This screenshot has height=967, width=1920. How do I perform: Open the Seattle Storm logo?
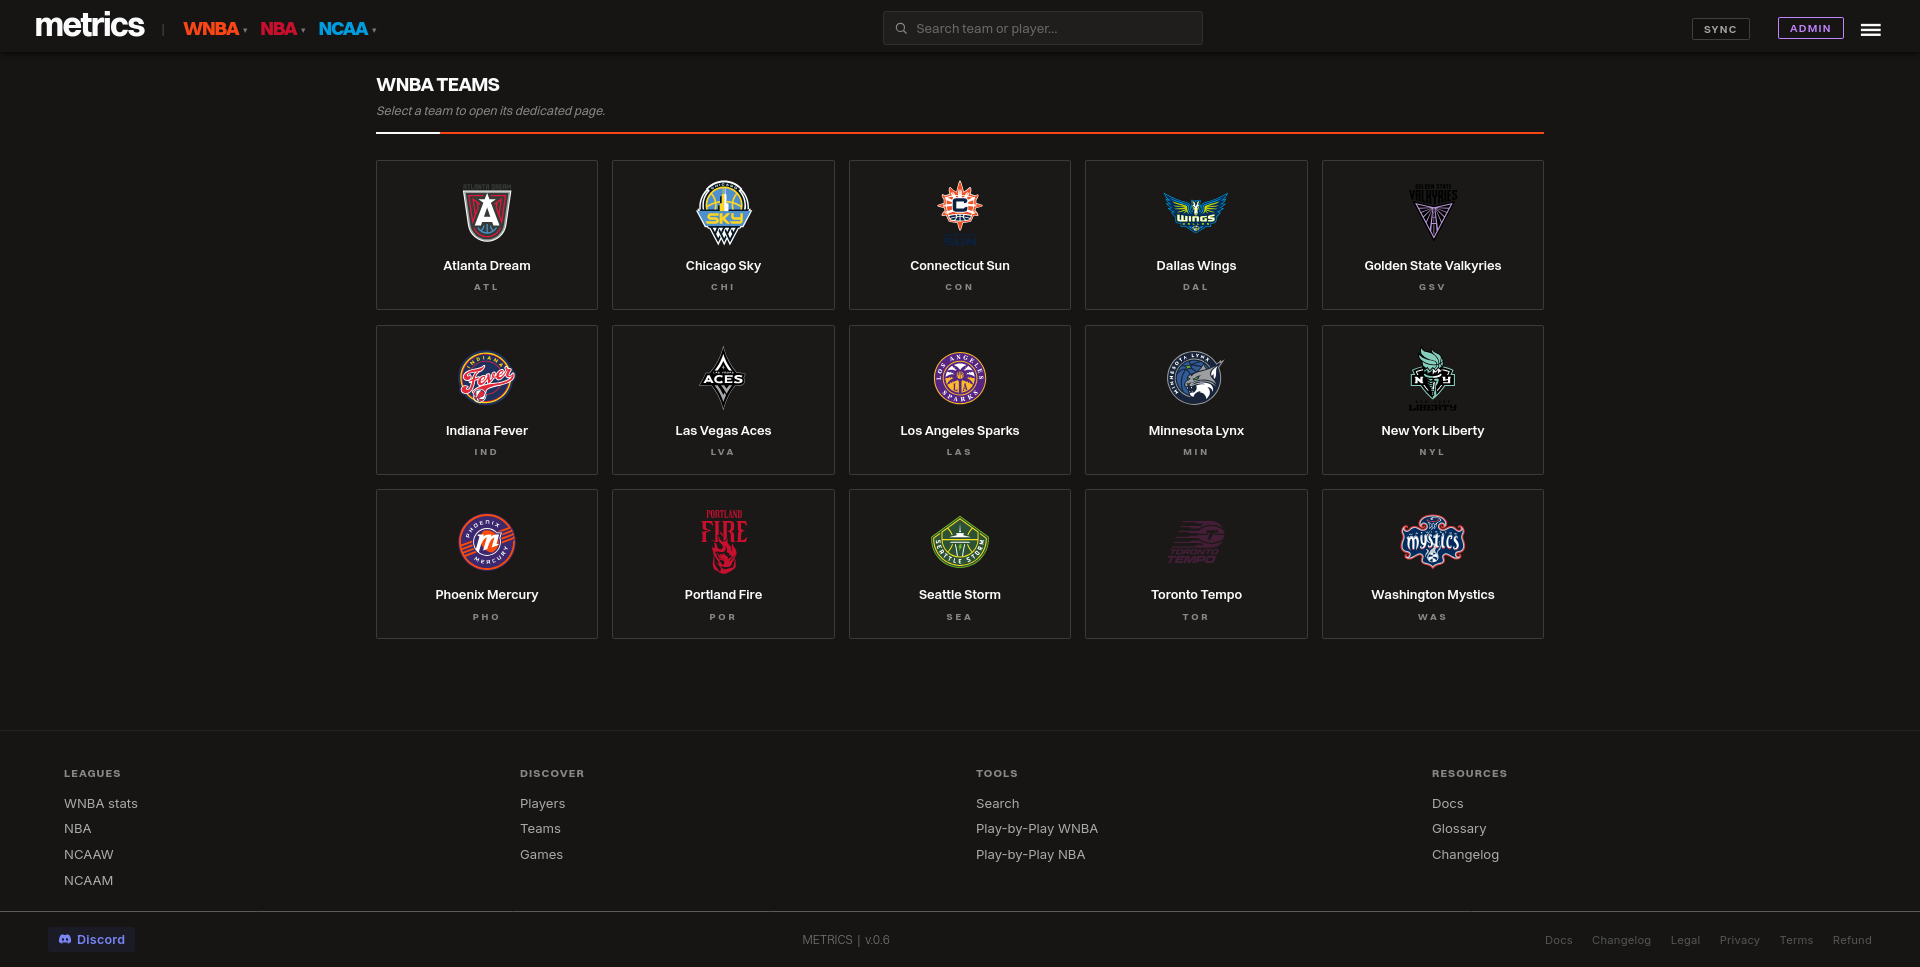[960, 542]
